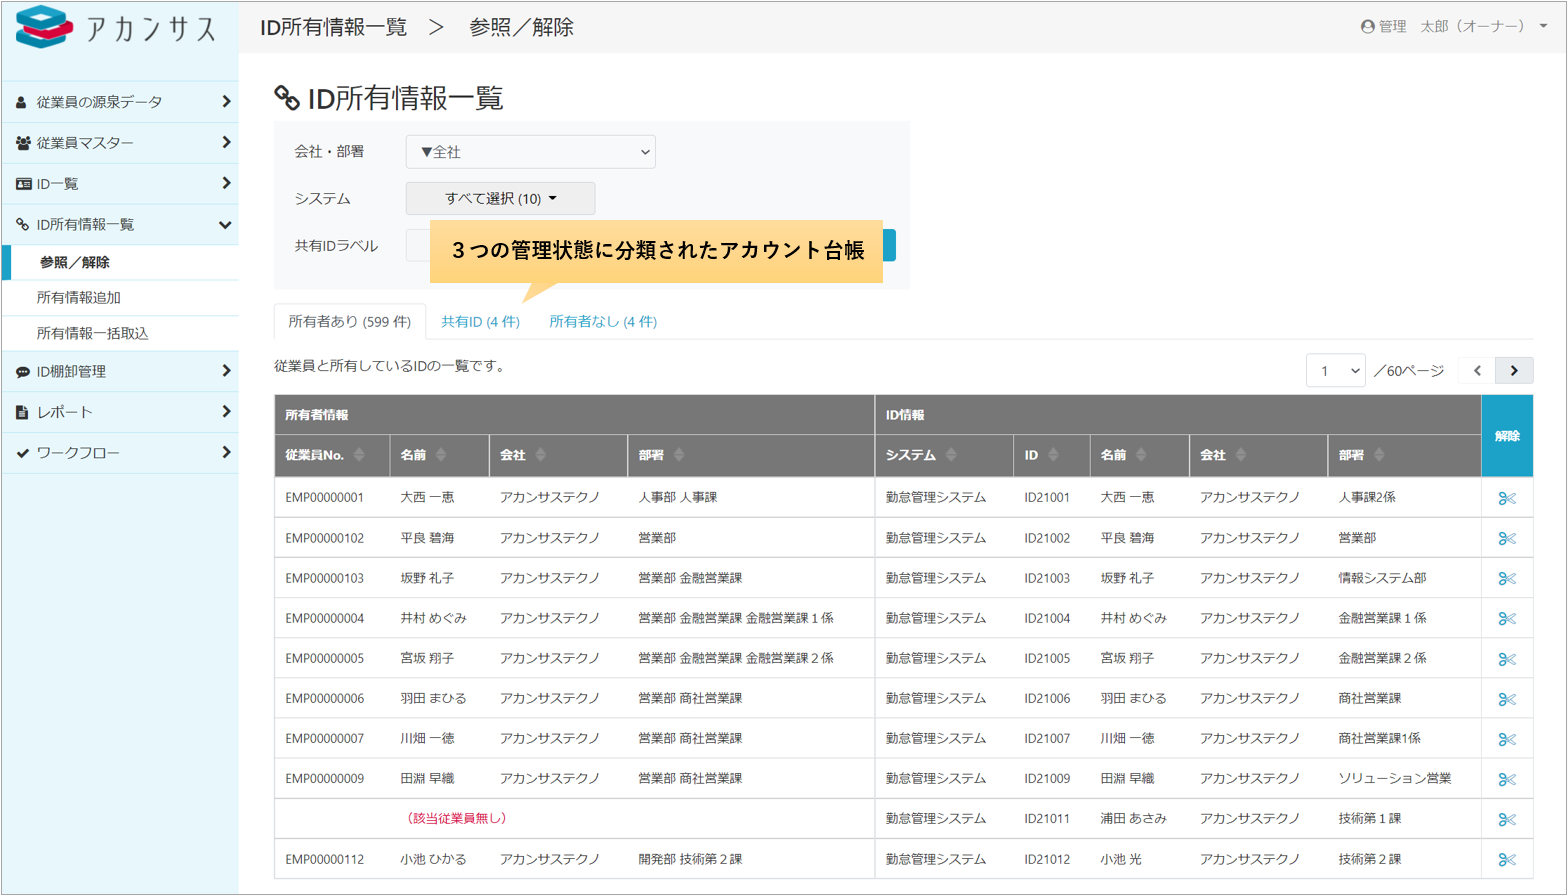
Task: Click scissors unlink icon for ID21001 row
Action: (x=1507, y=498)
